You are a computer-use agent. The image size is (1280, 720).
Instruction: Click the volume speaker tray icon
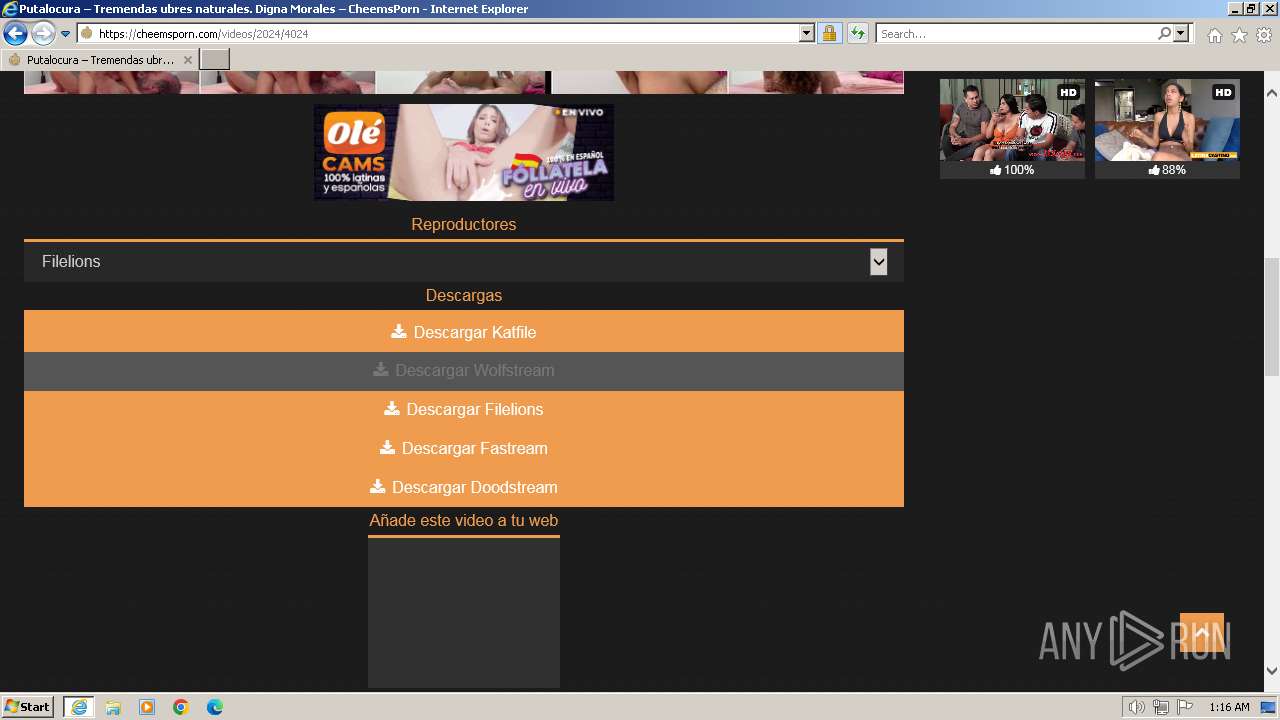pyautogui.click(x=1137, y=707)
